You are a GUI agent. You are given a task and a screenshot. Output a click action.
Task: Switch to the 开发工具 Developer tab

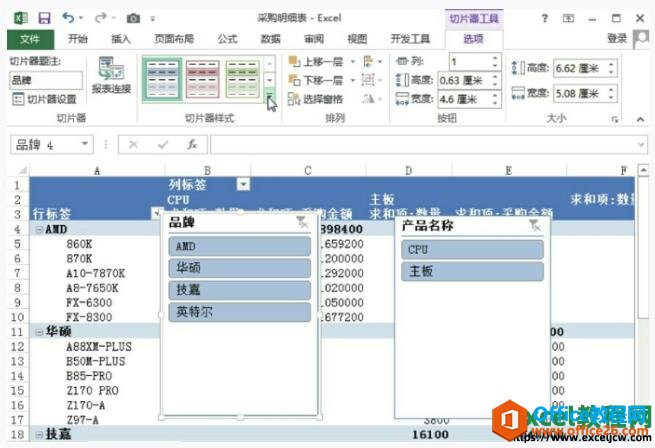410,39
